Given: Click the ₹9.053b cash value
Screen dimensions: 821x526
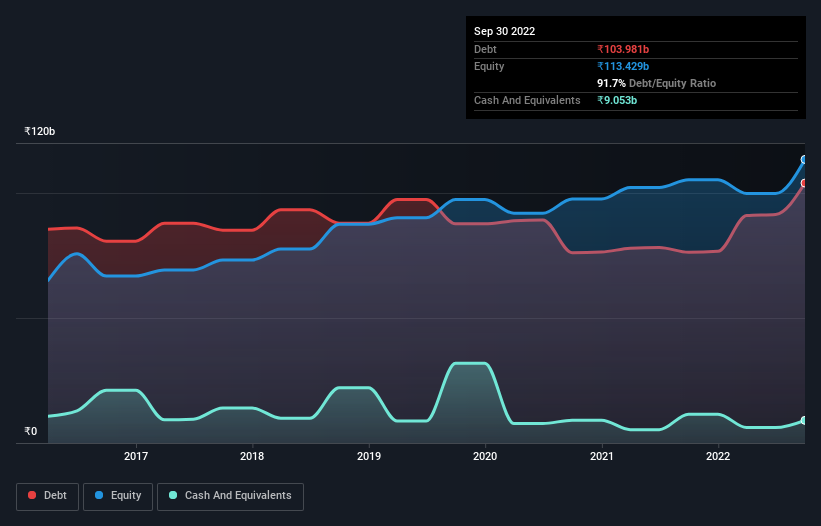Looking at the screenshot, I should point(617,100).
